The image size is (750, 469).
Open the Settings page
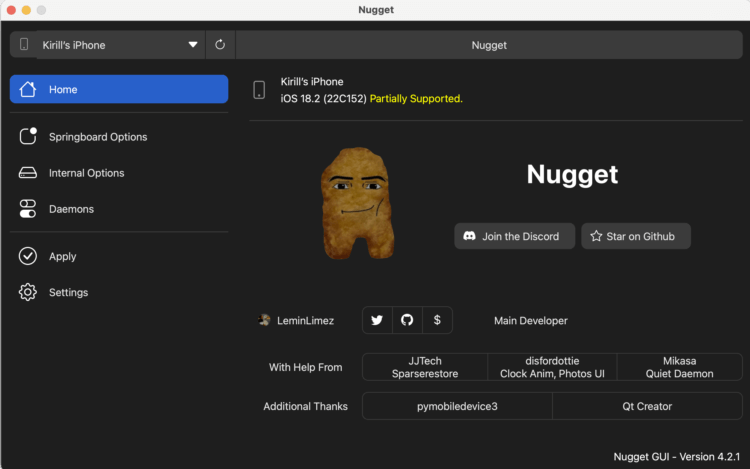click(x=119, y=292)
